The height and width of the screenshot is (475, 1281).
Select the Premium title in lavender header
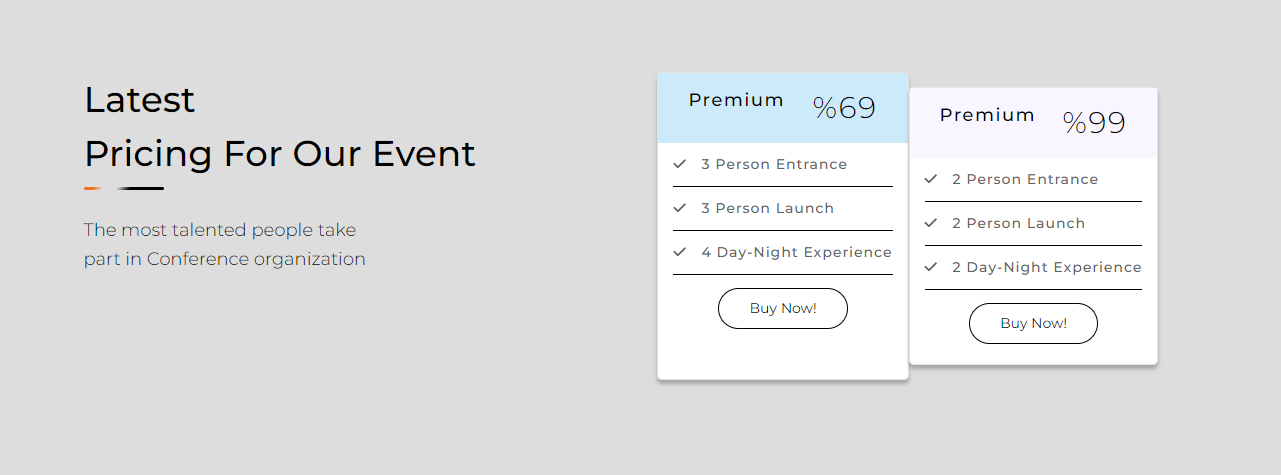tap(987, 115)
